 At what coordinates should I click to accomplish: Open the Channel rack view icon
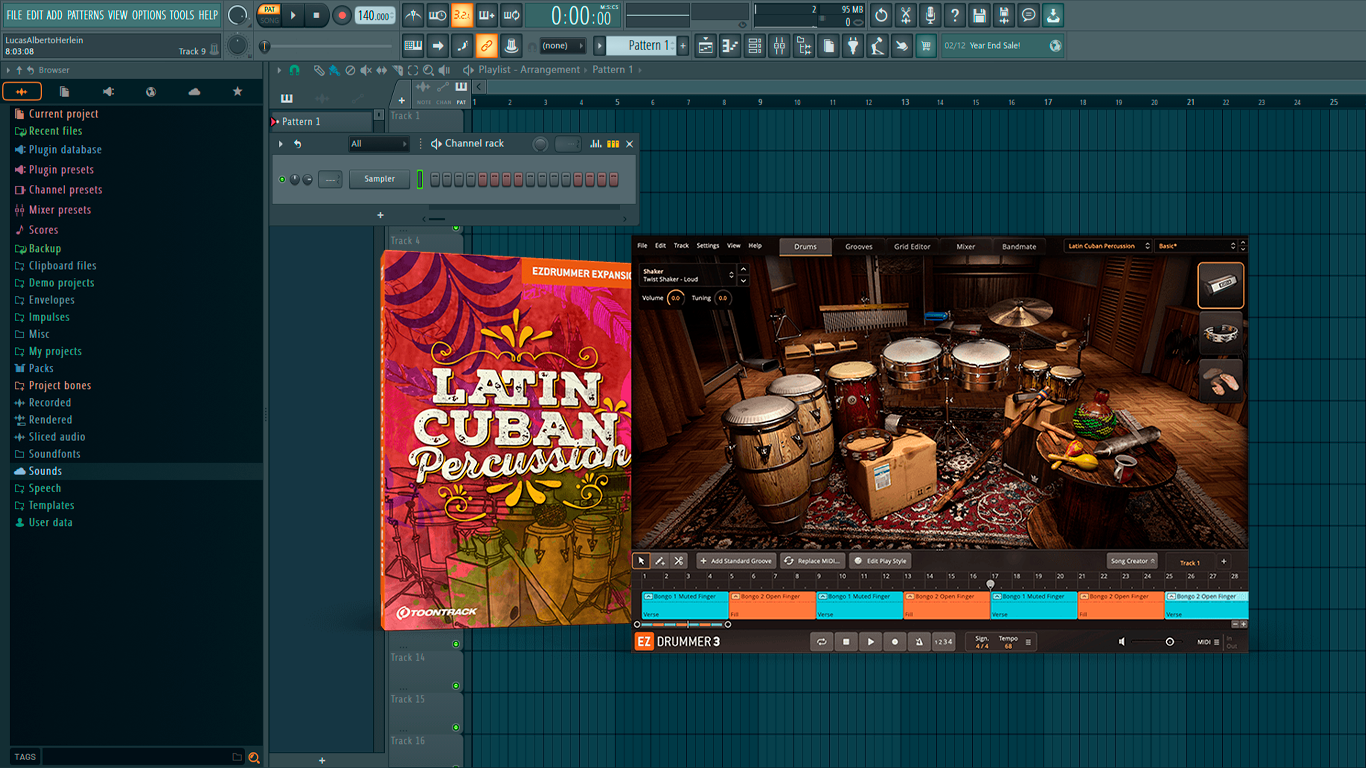(755, 45)
